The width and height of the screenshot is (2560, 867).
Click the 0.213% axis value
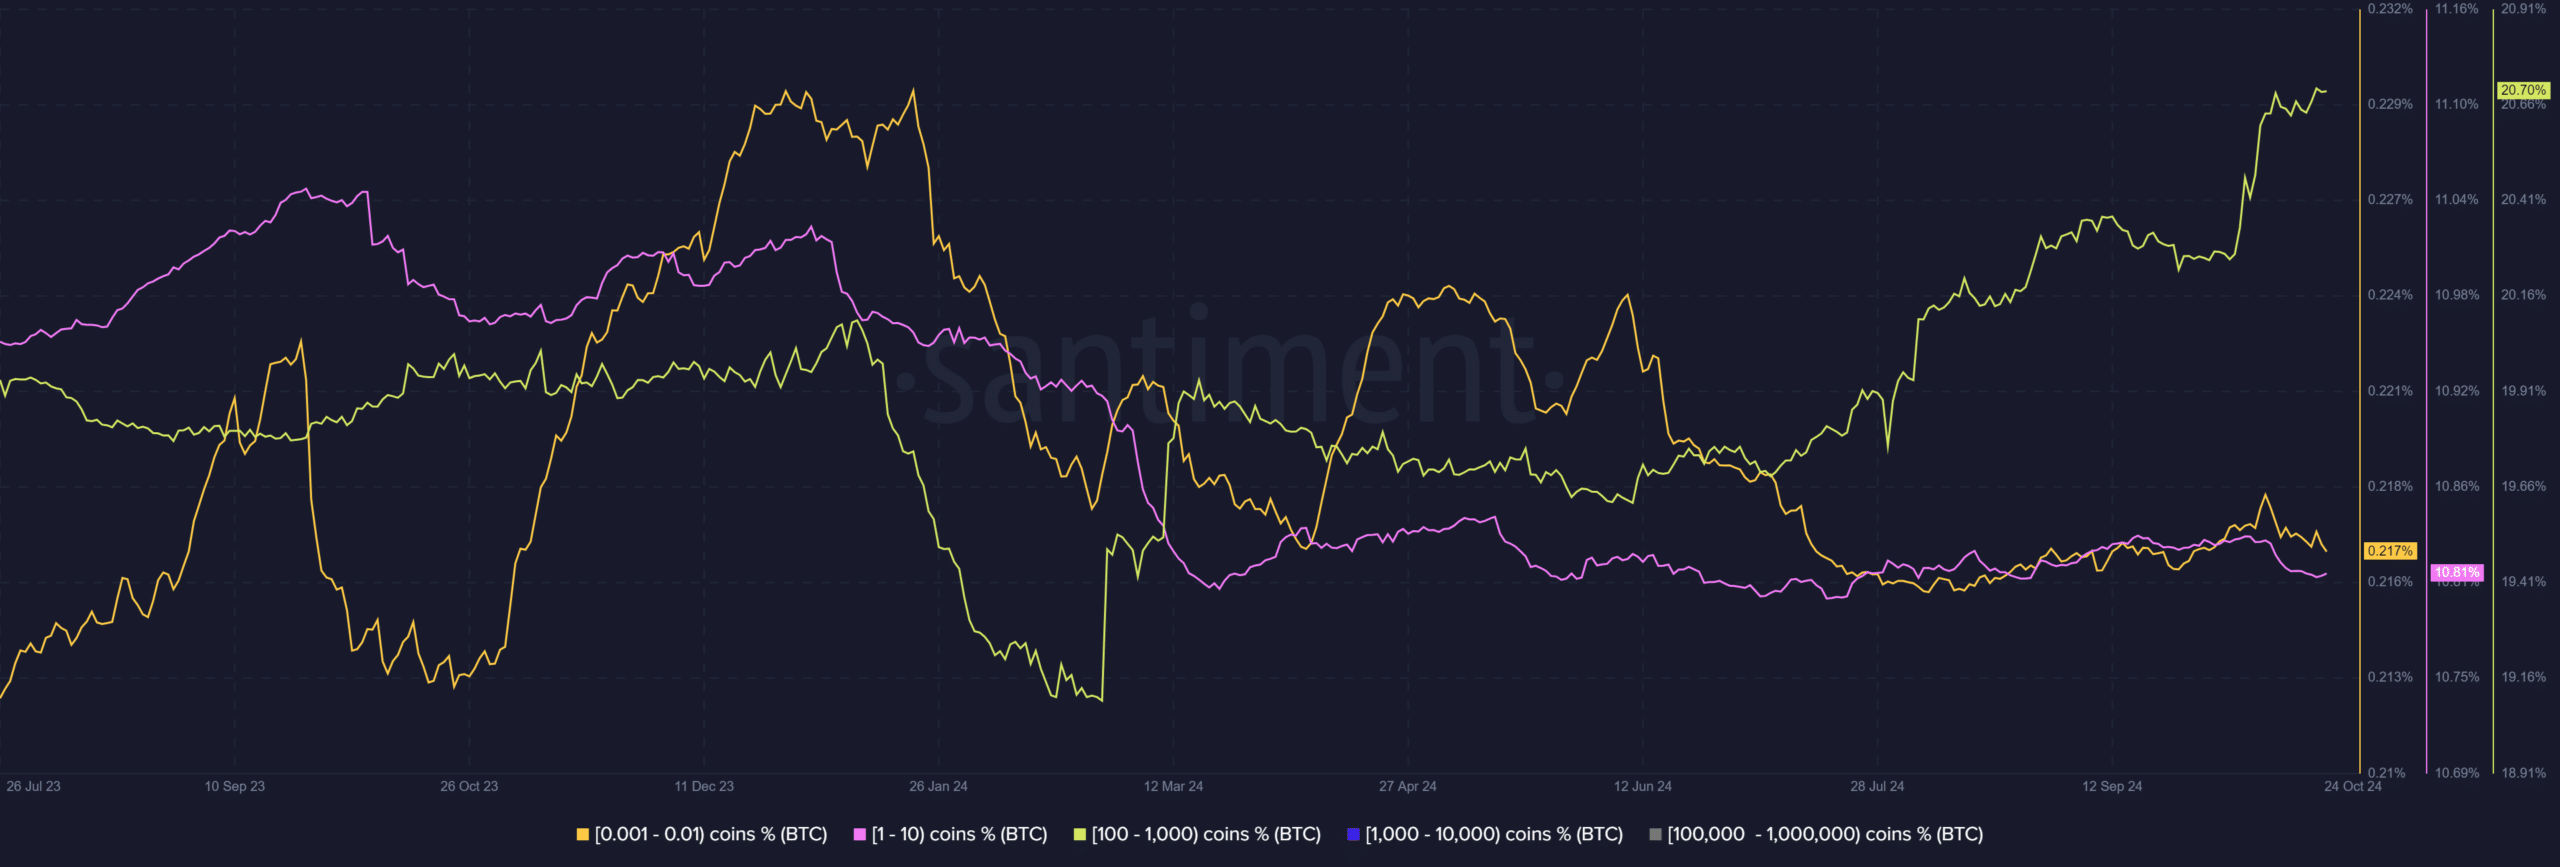click(x=2390, y=677)
